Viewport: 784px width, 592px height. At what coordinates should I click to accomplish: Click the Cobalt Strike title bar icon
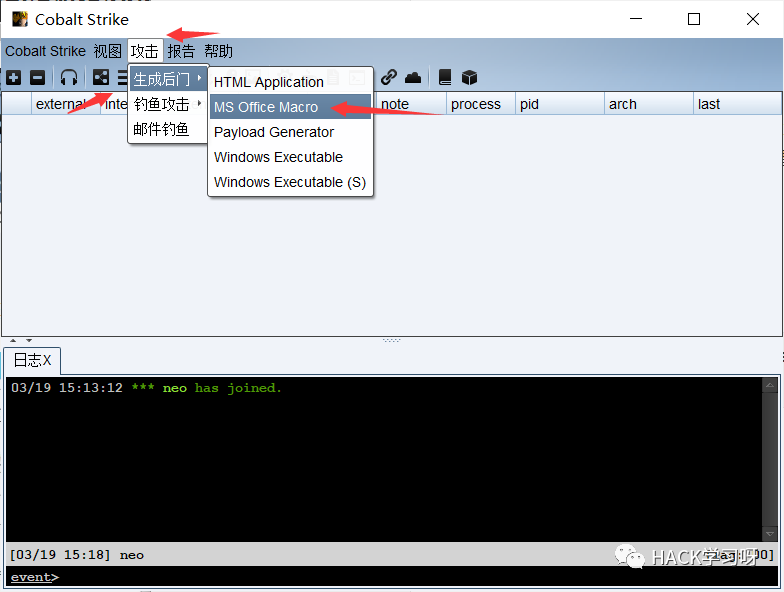click(x=20, y=19)
